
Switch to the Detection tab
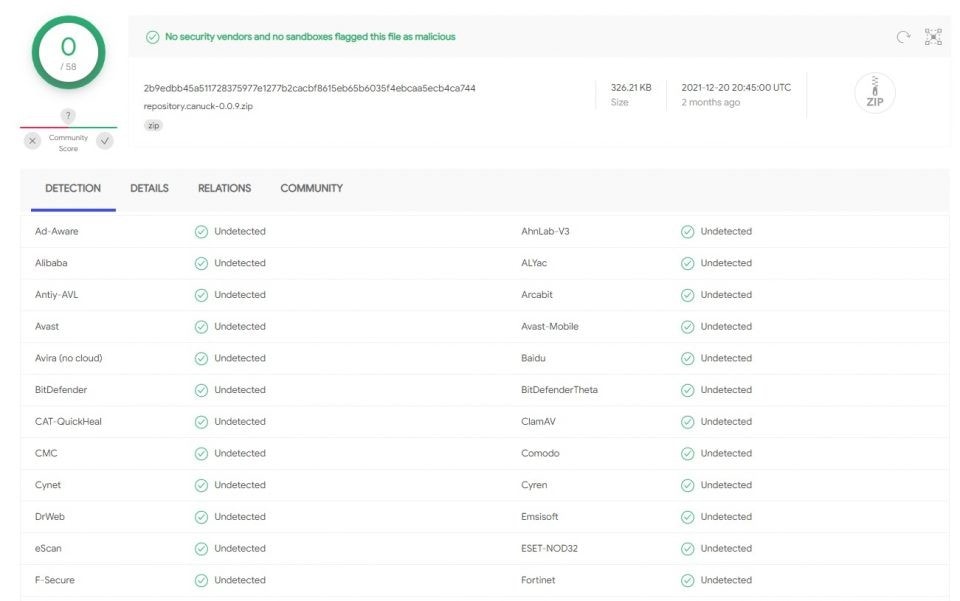[73, 189]
